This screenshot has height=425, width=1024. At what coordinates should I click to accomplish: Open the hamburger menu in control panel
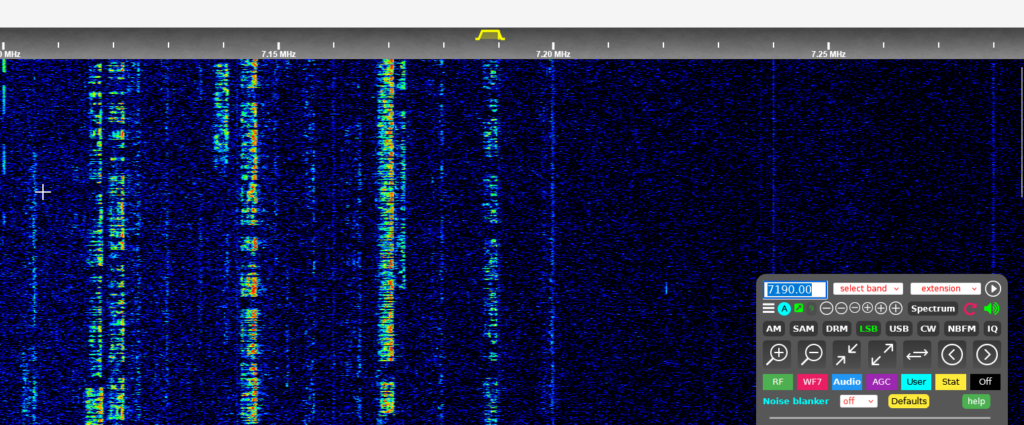coord(769,308)
